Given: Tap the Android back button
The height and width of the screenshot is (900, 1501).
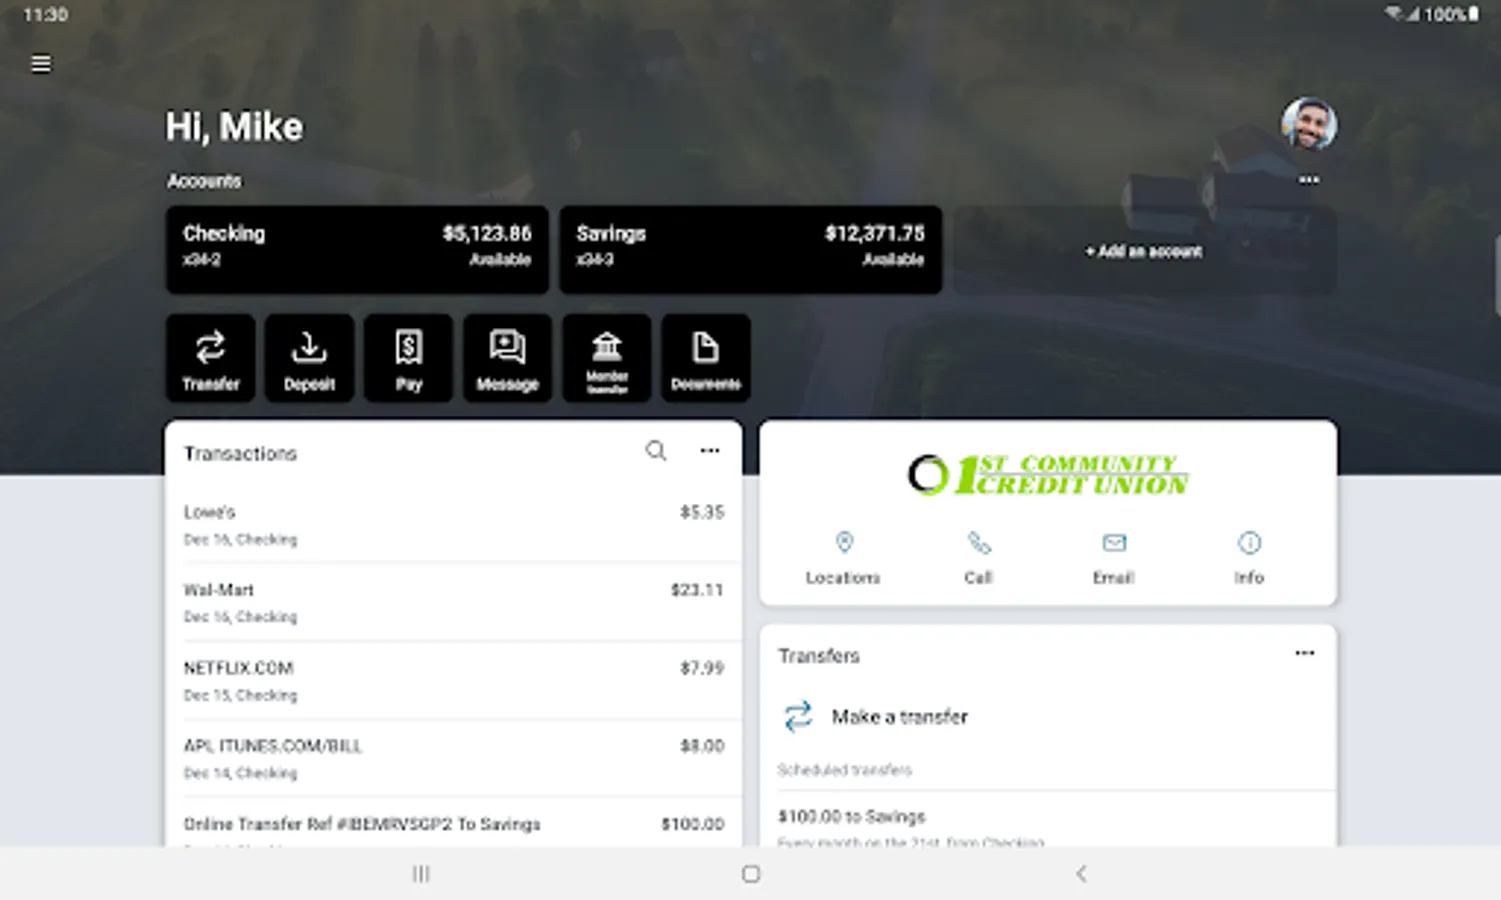Looking at the screenshot, I should coord(1081,874).
